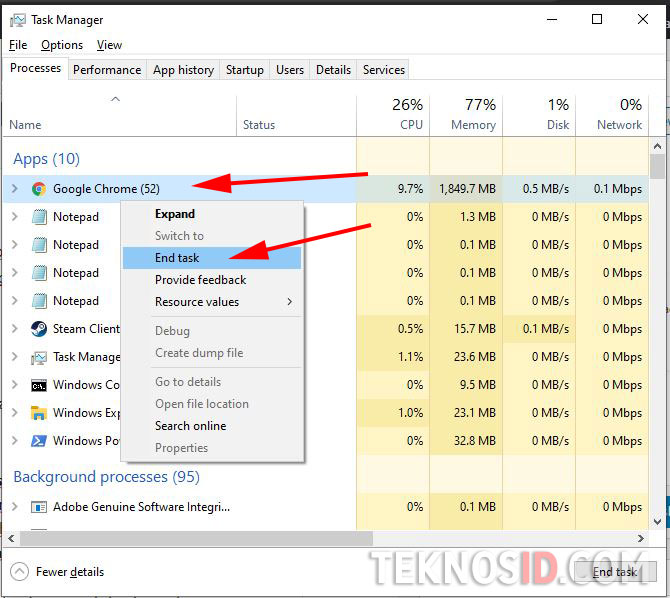
Task: Click the Windows Command Processor icon
Action: (39, 386)
